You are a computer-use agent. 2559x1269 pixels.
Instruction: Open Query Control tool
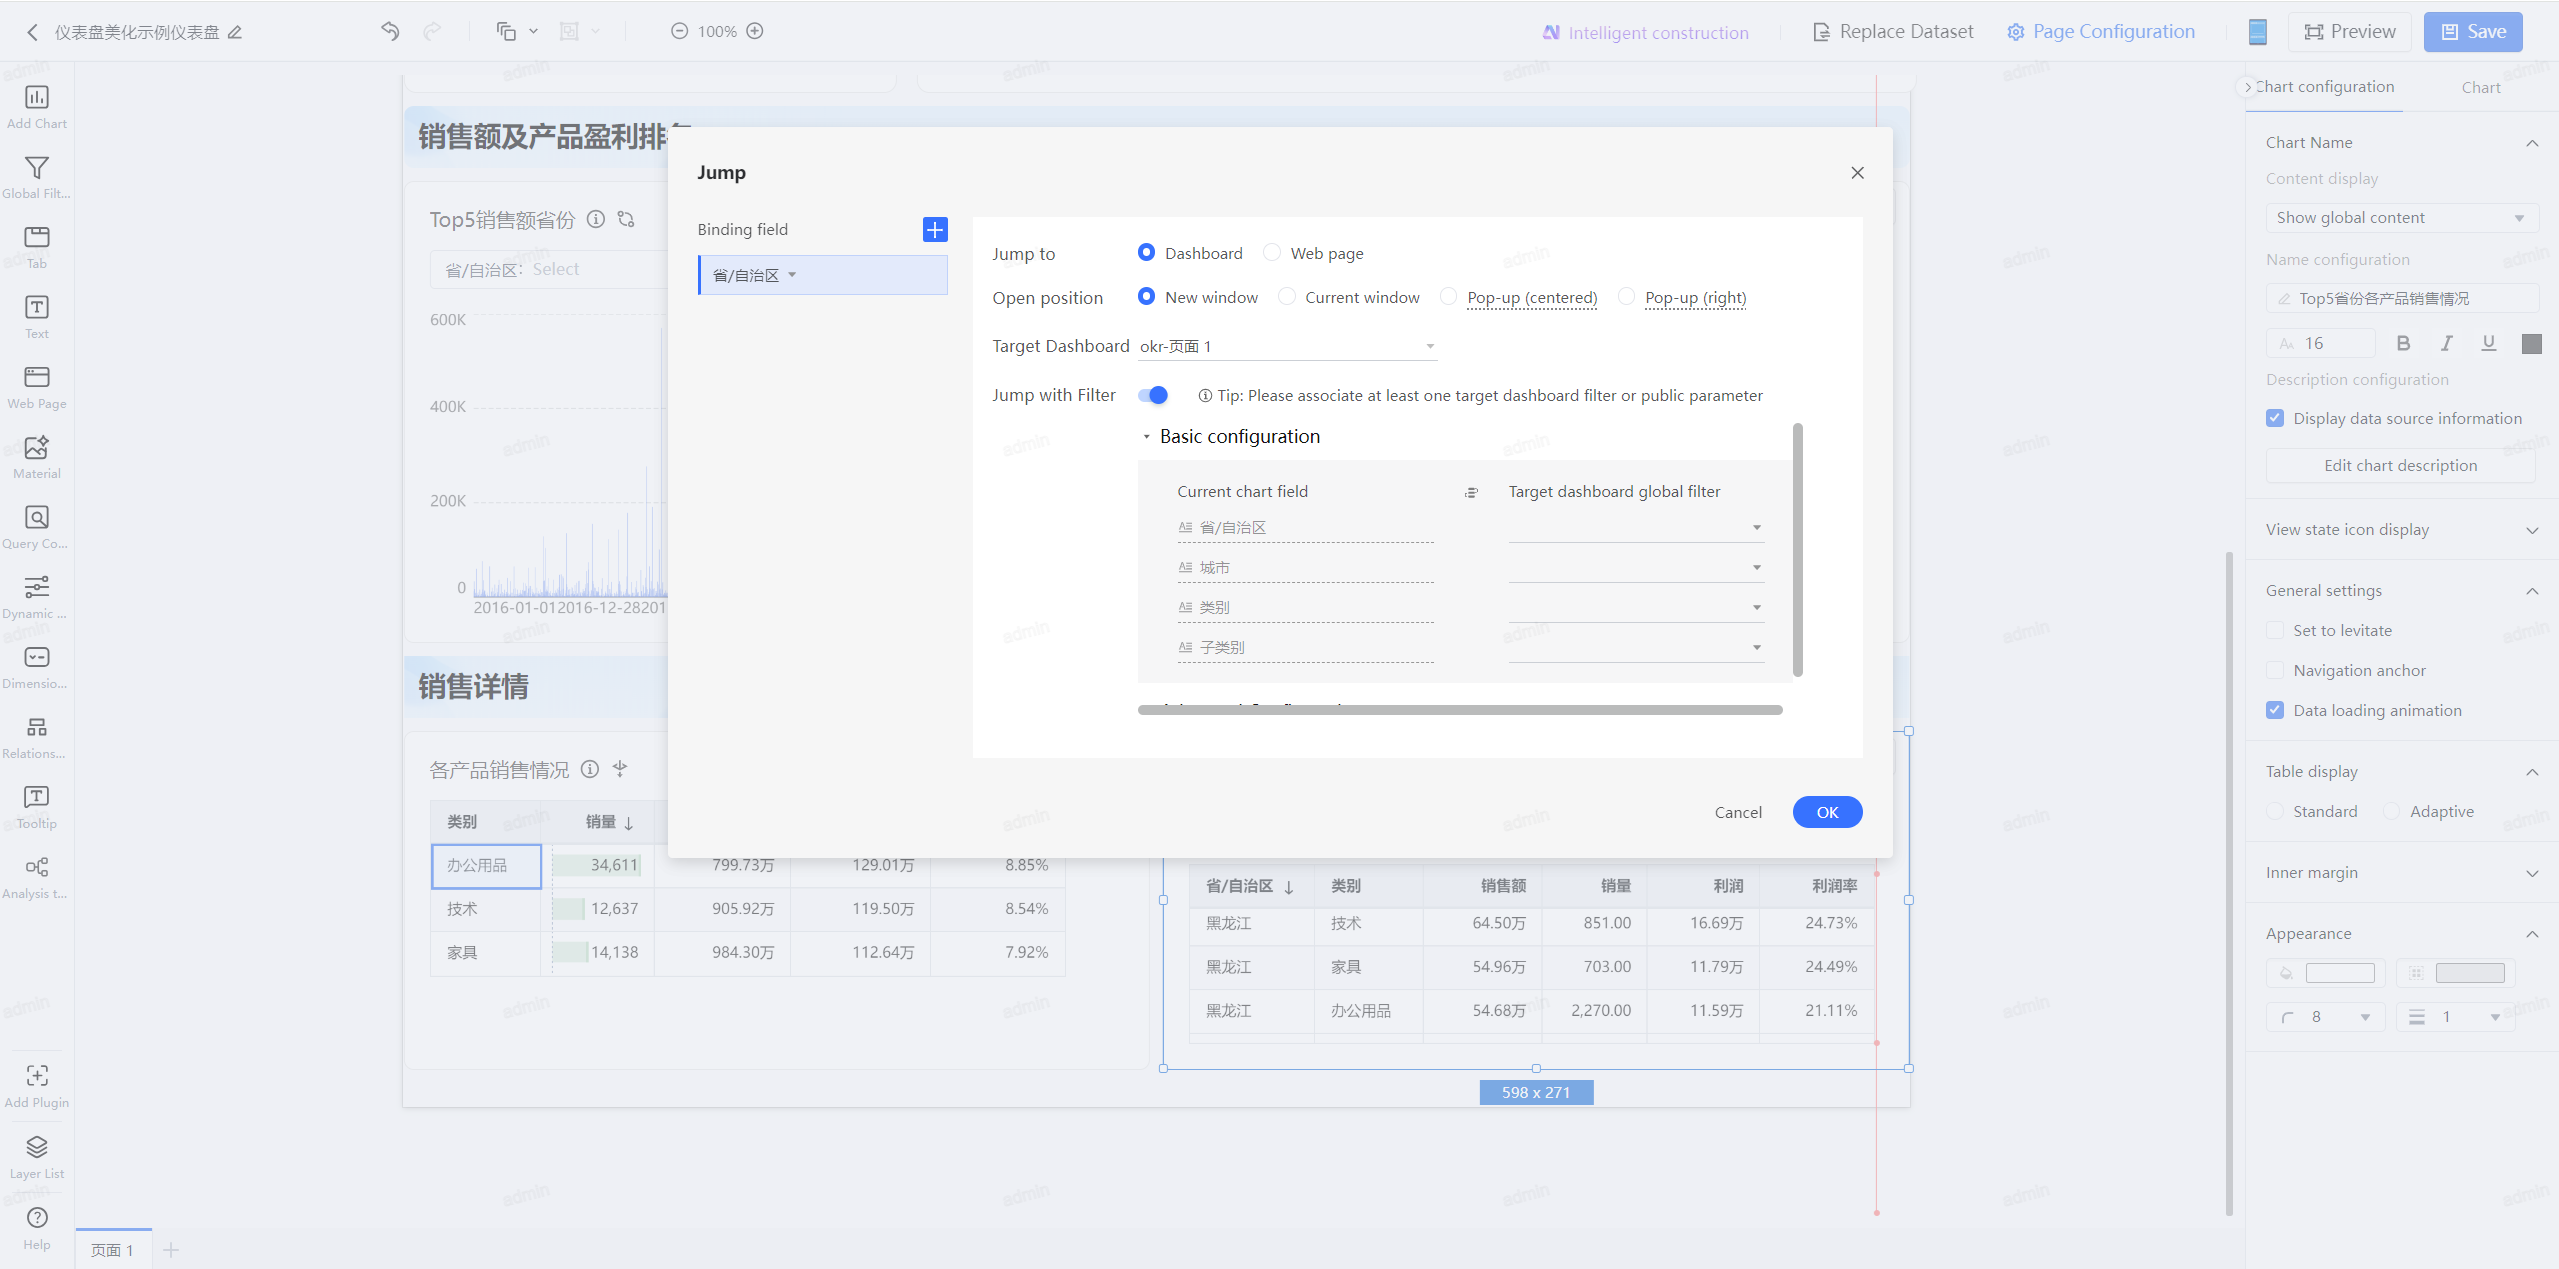click(37, 527)
